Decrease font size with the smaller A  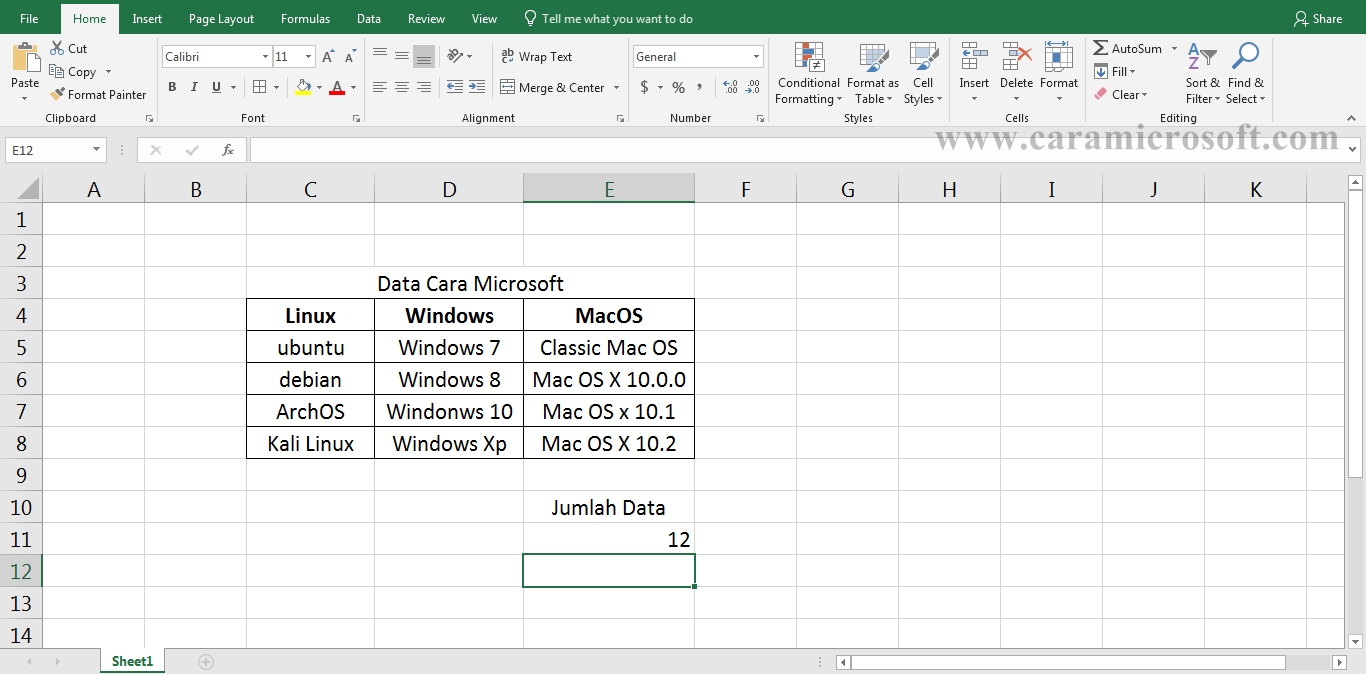[x=351, y=57]
